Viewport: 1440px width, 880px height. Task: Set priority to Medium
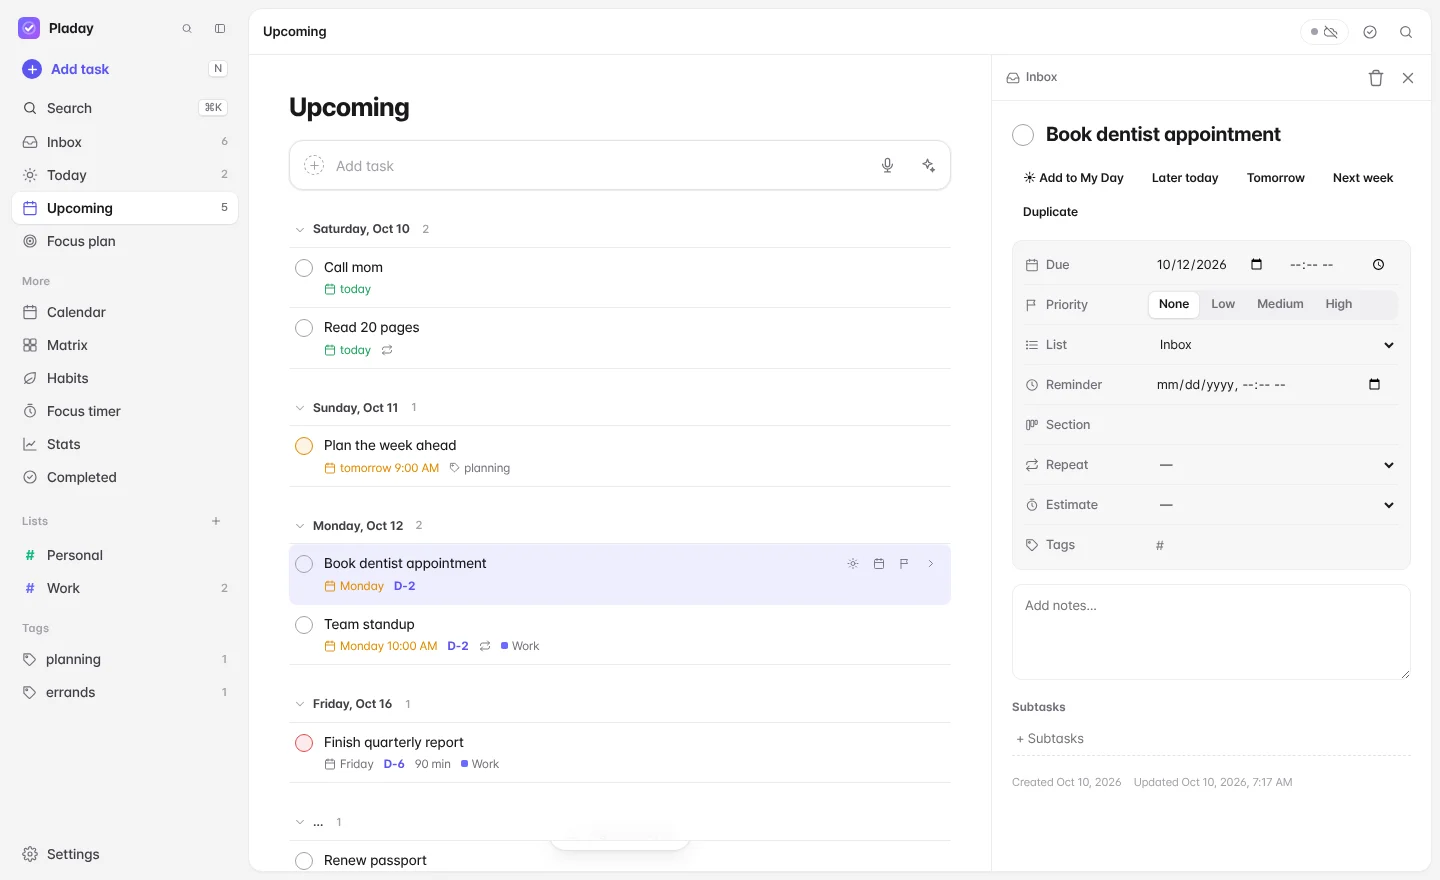(1280, 304)
